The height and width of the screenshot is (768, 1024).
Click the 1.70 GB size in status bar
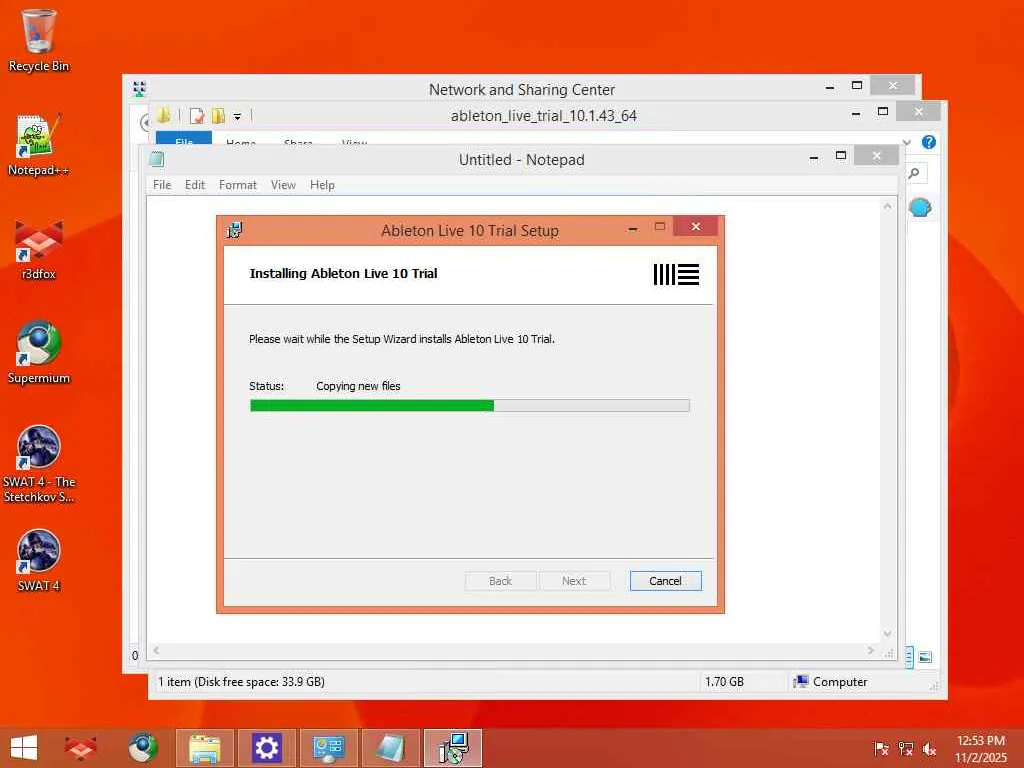[724, 682]
